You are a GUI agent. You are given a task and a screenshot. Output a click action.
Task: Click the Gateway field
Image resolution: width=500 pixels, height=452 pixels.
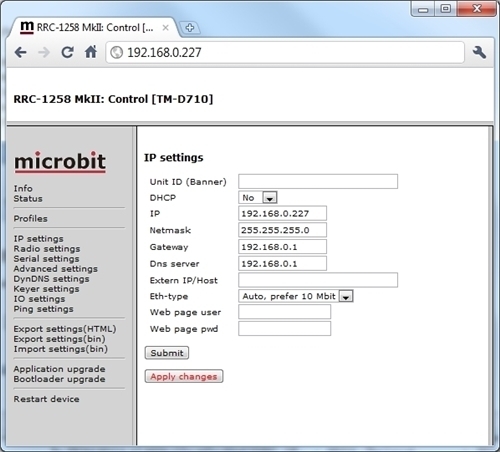coord(282,247)
